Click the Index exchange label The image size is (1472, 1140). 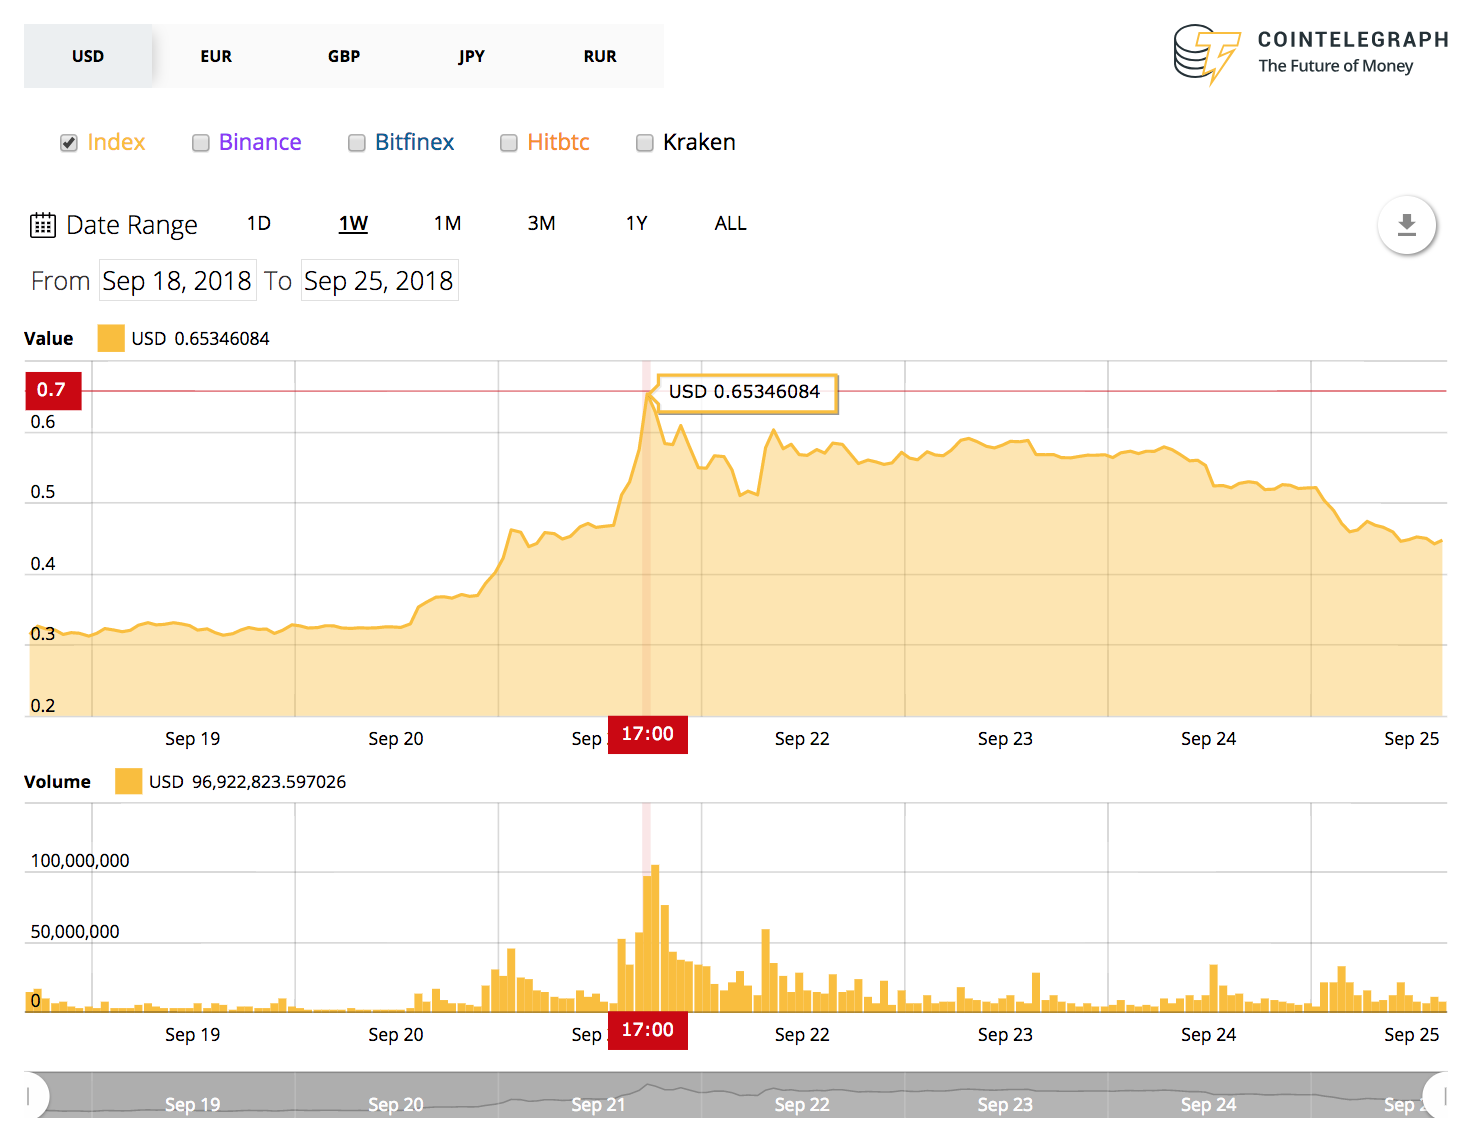[x=116, y=142]
